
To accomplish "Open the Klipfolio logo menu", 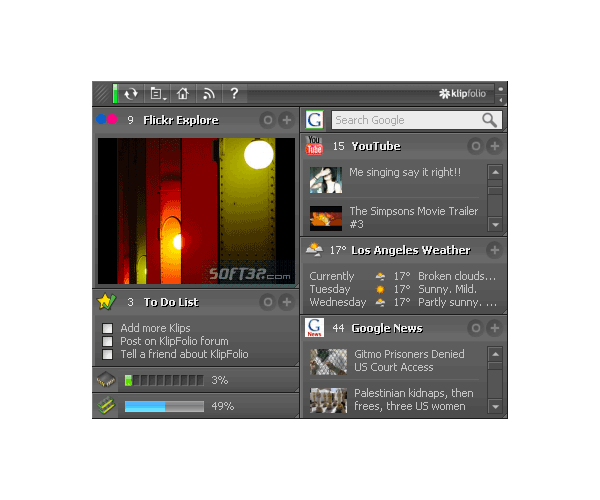I will coord(466,94).
